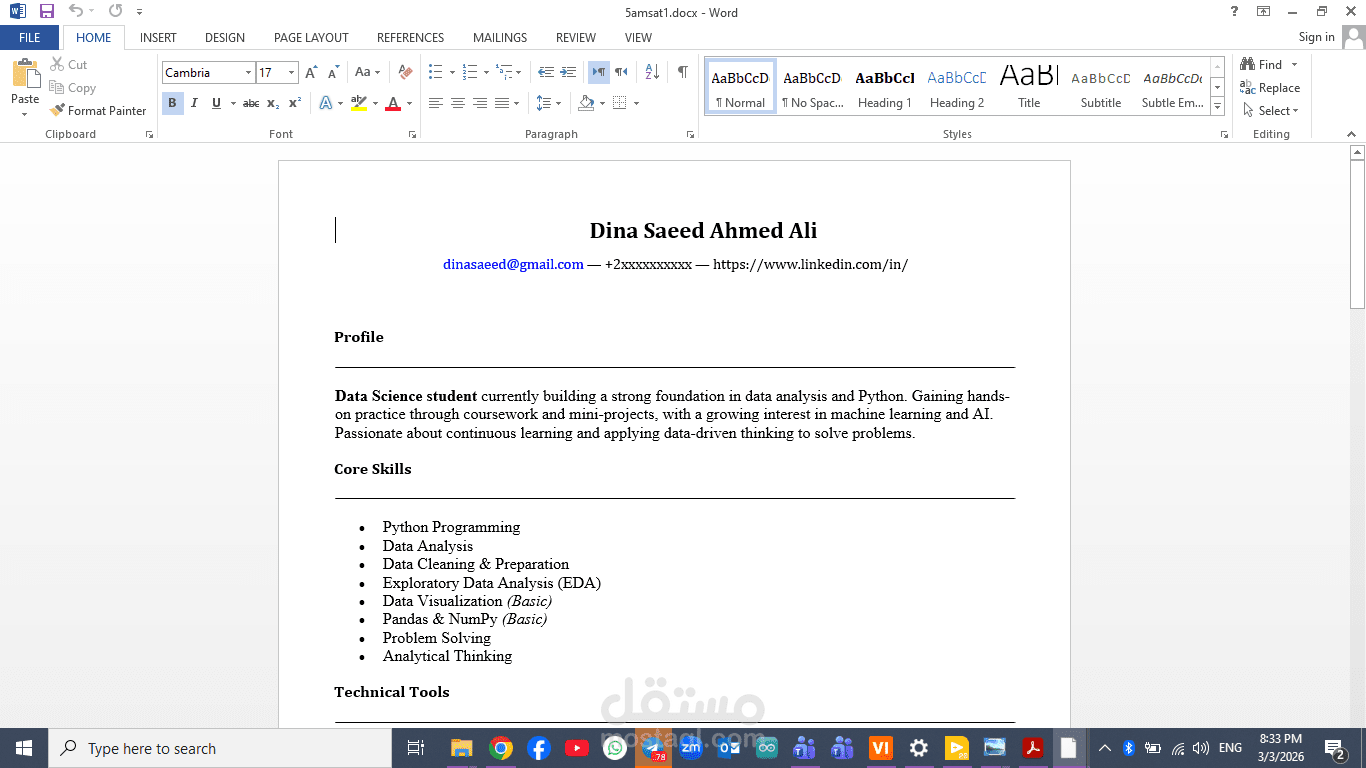This screenshot has width=1366, height=768.
Task: Apply the Title style
Action: 1029,86
